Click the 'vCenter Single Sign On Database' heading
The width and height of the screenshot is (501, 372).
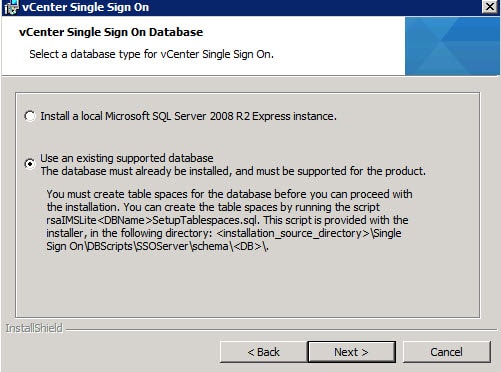pyautogui.click(x=111, y=32)
